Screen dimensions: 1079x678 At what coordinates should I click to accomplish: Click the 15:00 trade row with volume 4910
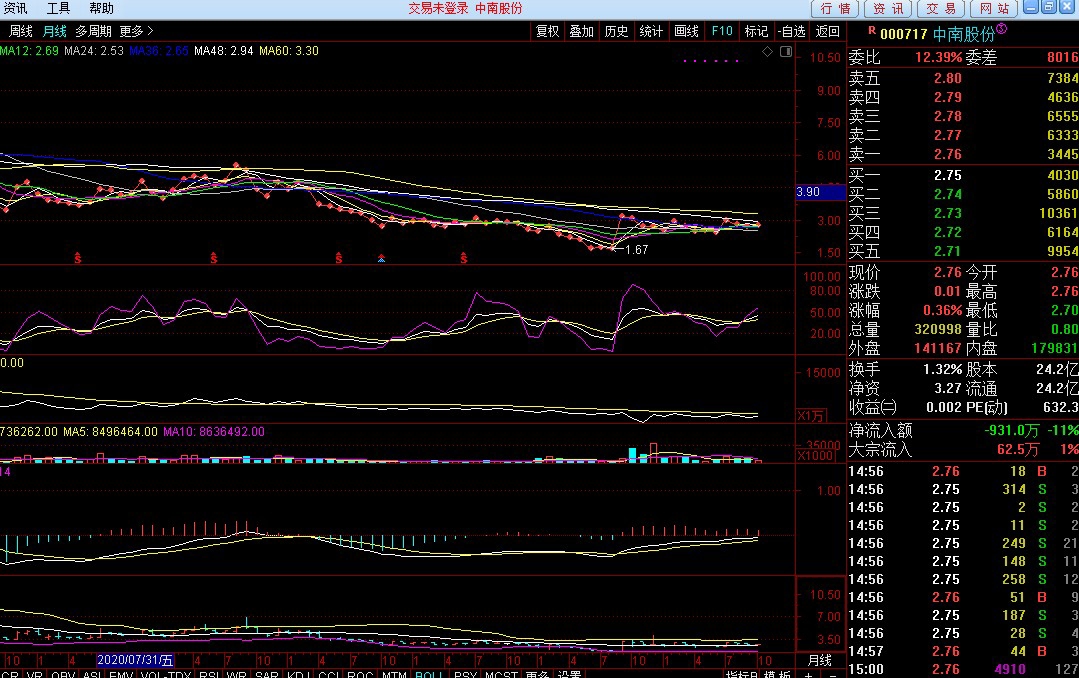pyautogui.click(x=963, y=669)
